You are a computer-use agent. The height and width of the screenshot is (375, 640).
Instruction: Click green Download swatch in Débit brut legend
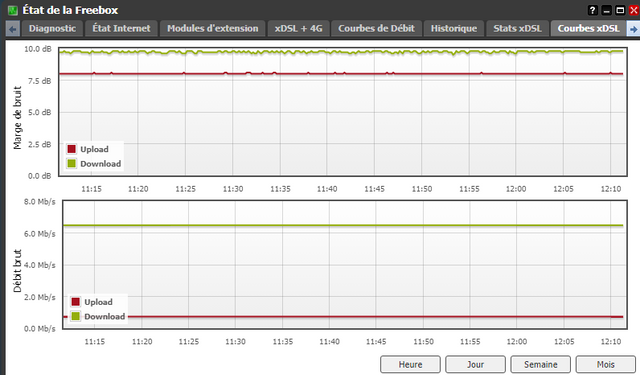pos(76,316)
